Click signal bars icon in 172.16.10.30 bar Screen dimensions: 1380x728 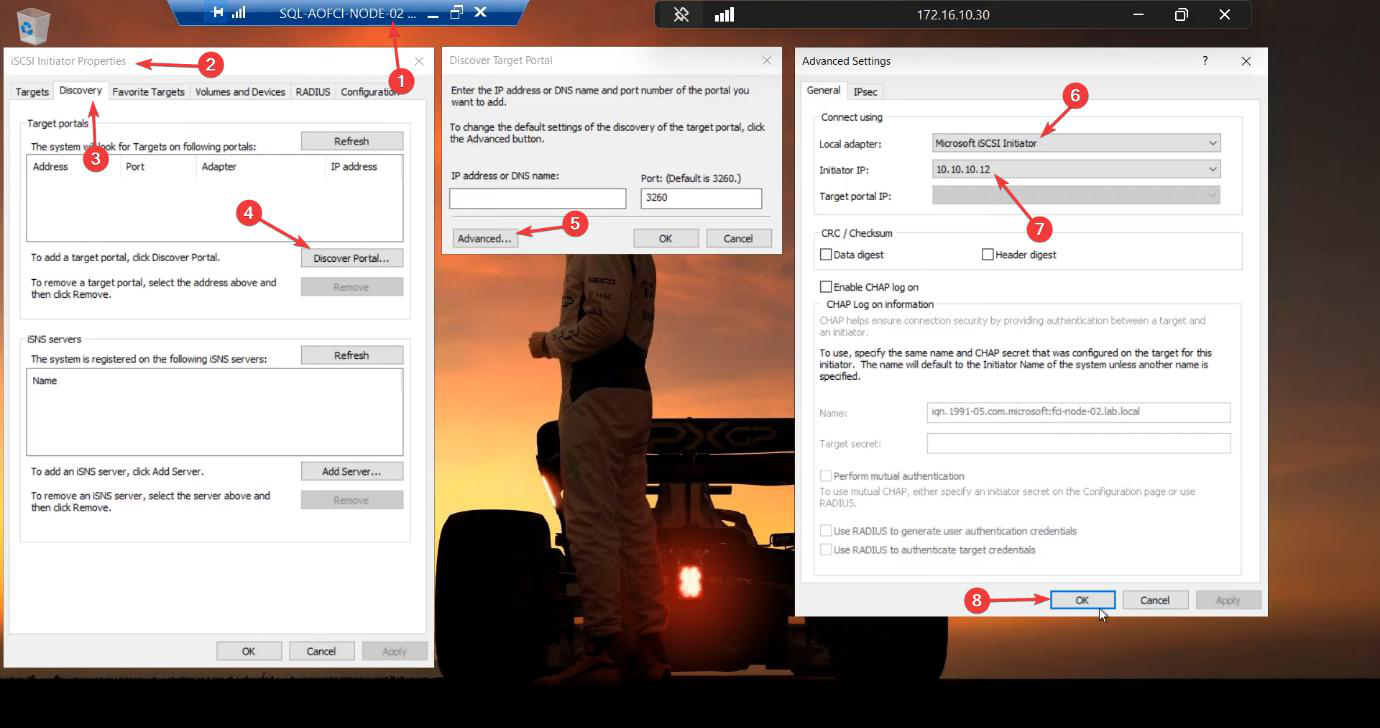[724, 15]
